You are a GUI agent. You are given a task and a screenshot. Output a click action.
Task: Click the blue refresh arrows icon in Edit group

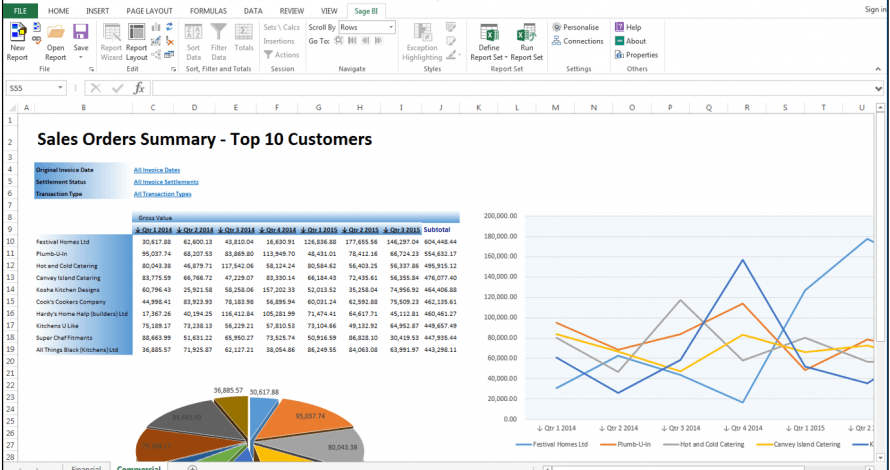point(169,27)
